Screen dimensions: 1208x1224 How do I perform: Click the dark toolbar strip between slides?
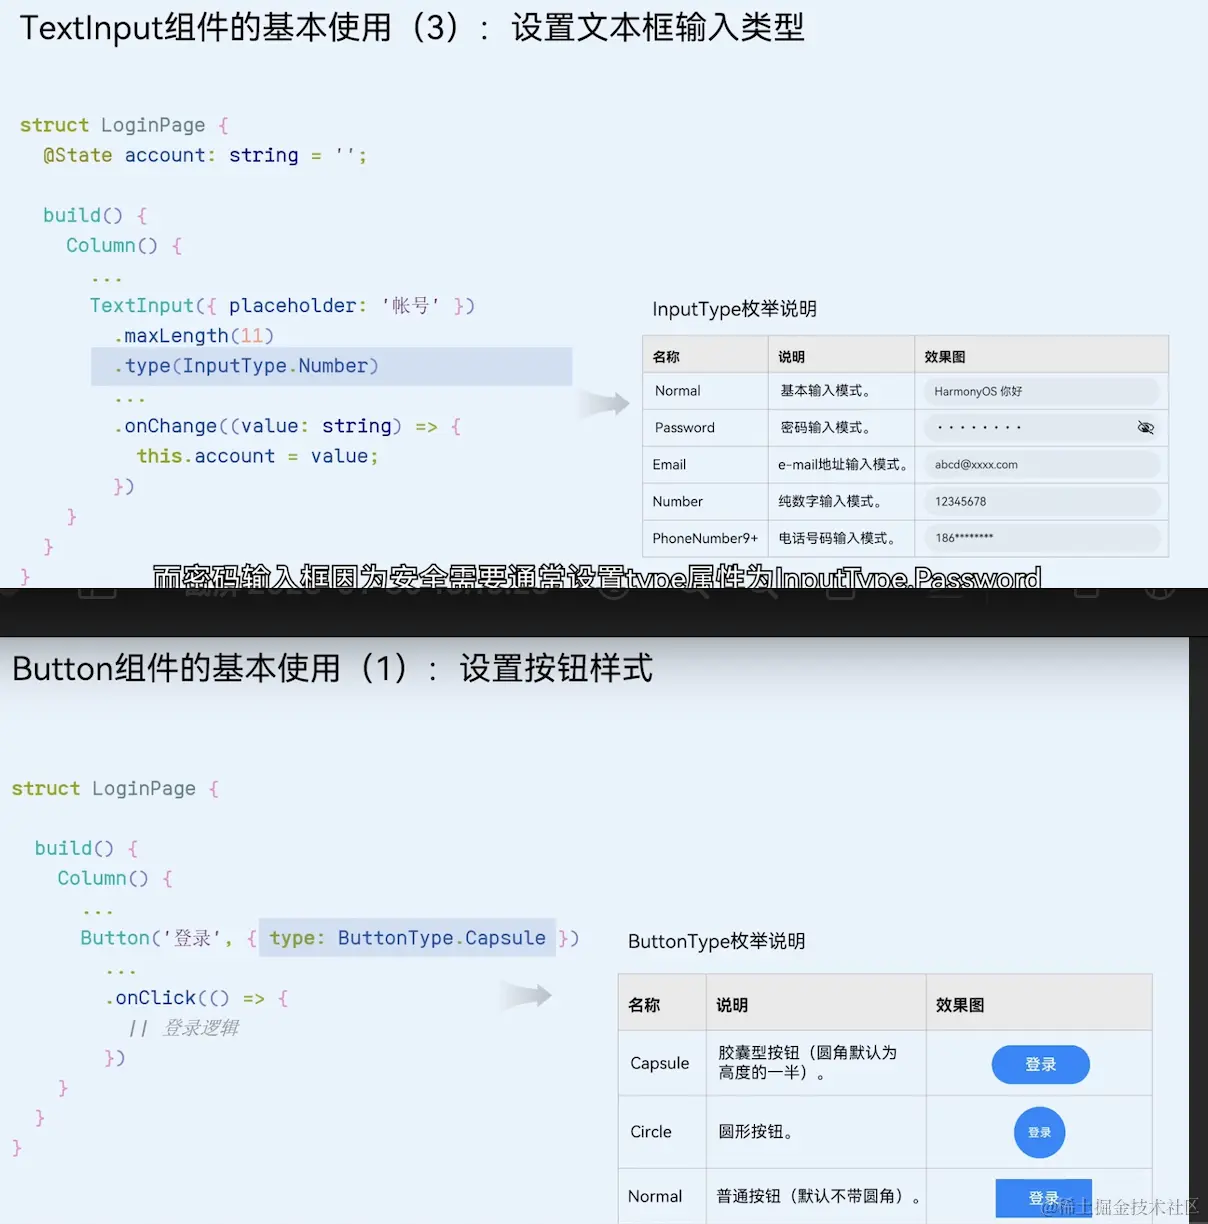[604, 613]
